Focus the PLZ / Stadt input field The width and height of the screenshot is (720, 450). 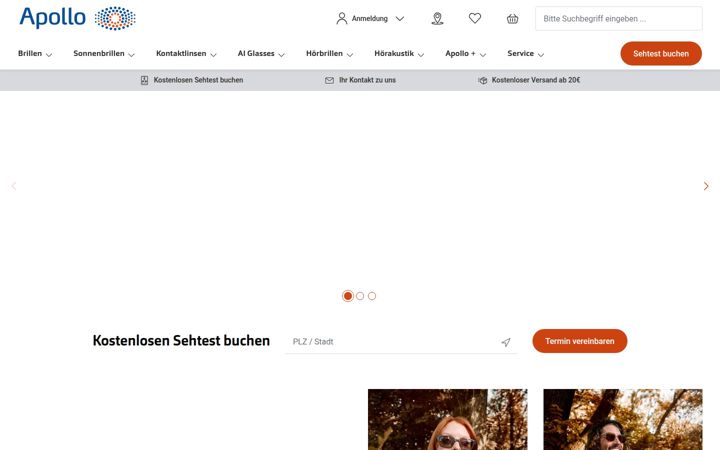point(400,342)
